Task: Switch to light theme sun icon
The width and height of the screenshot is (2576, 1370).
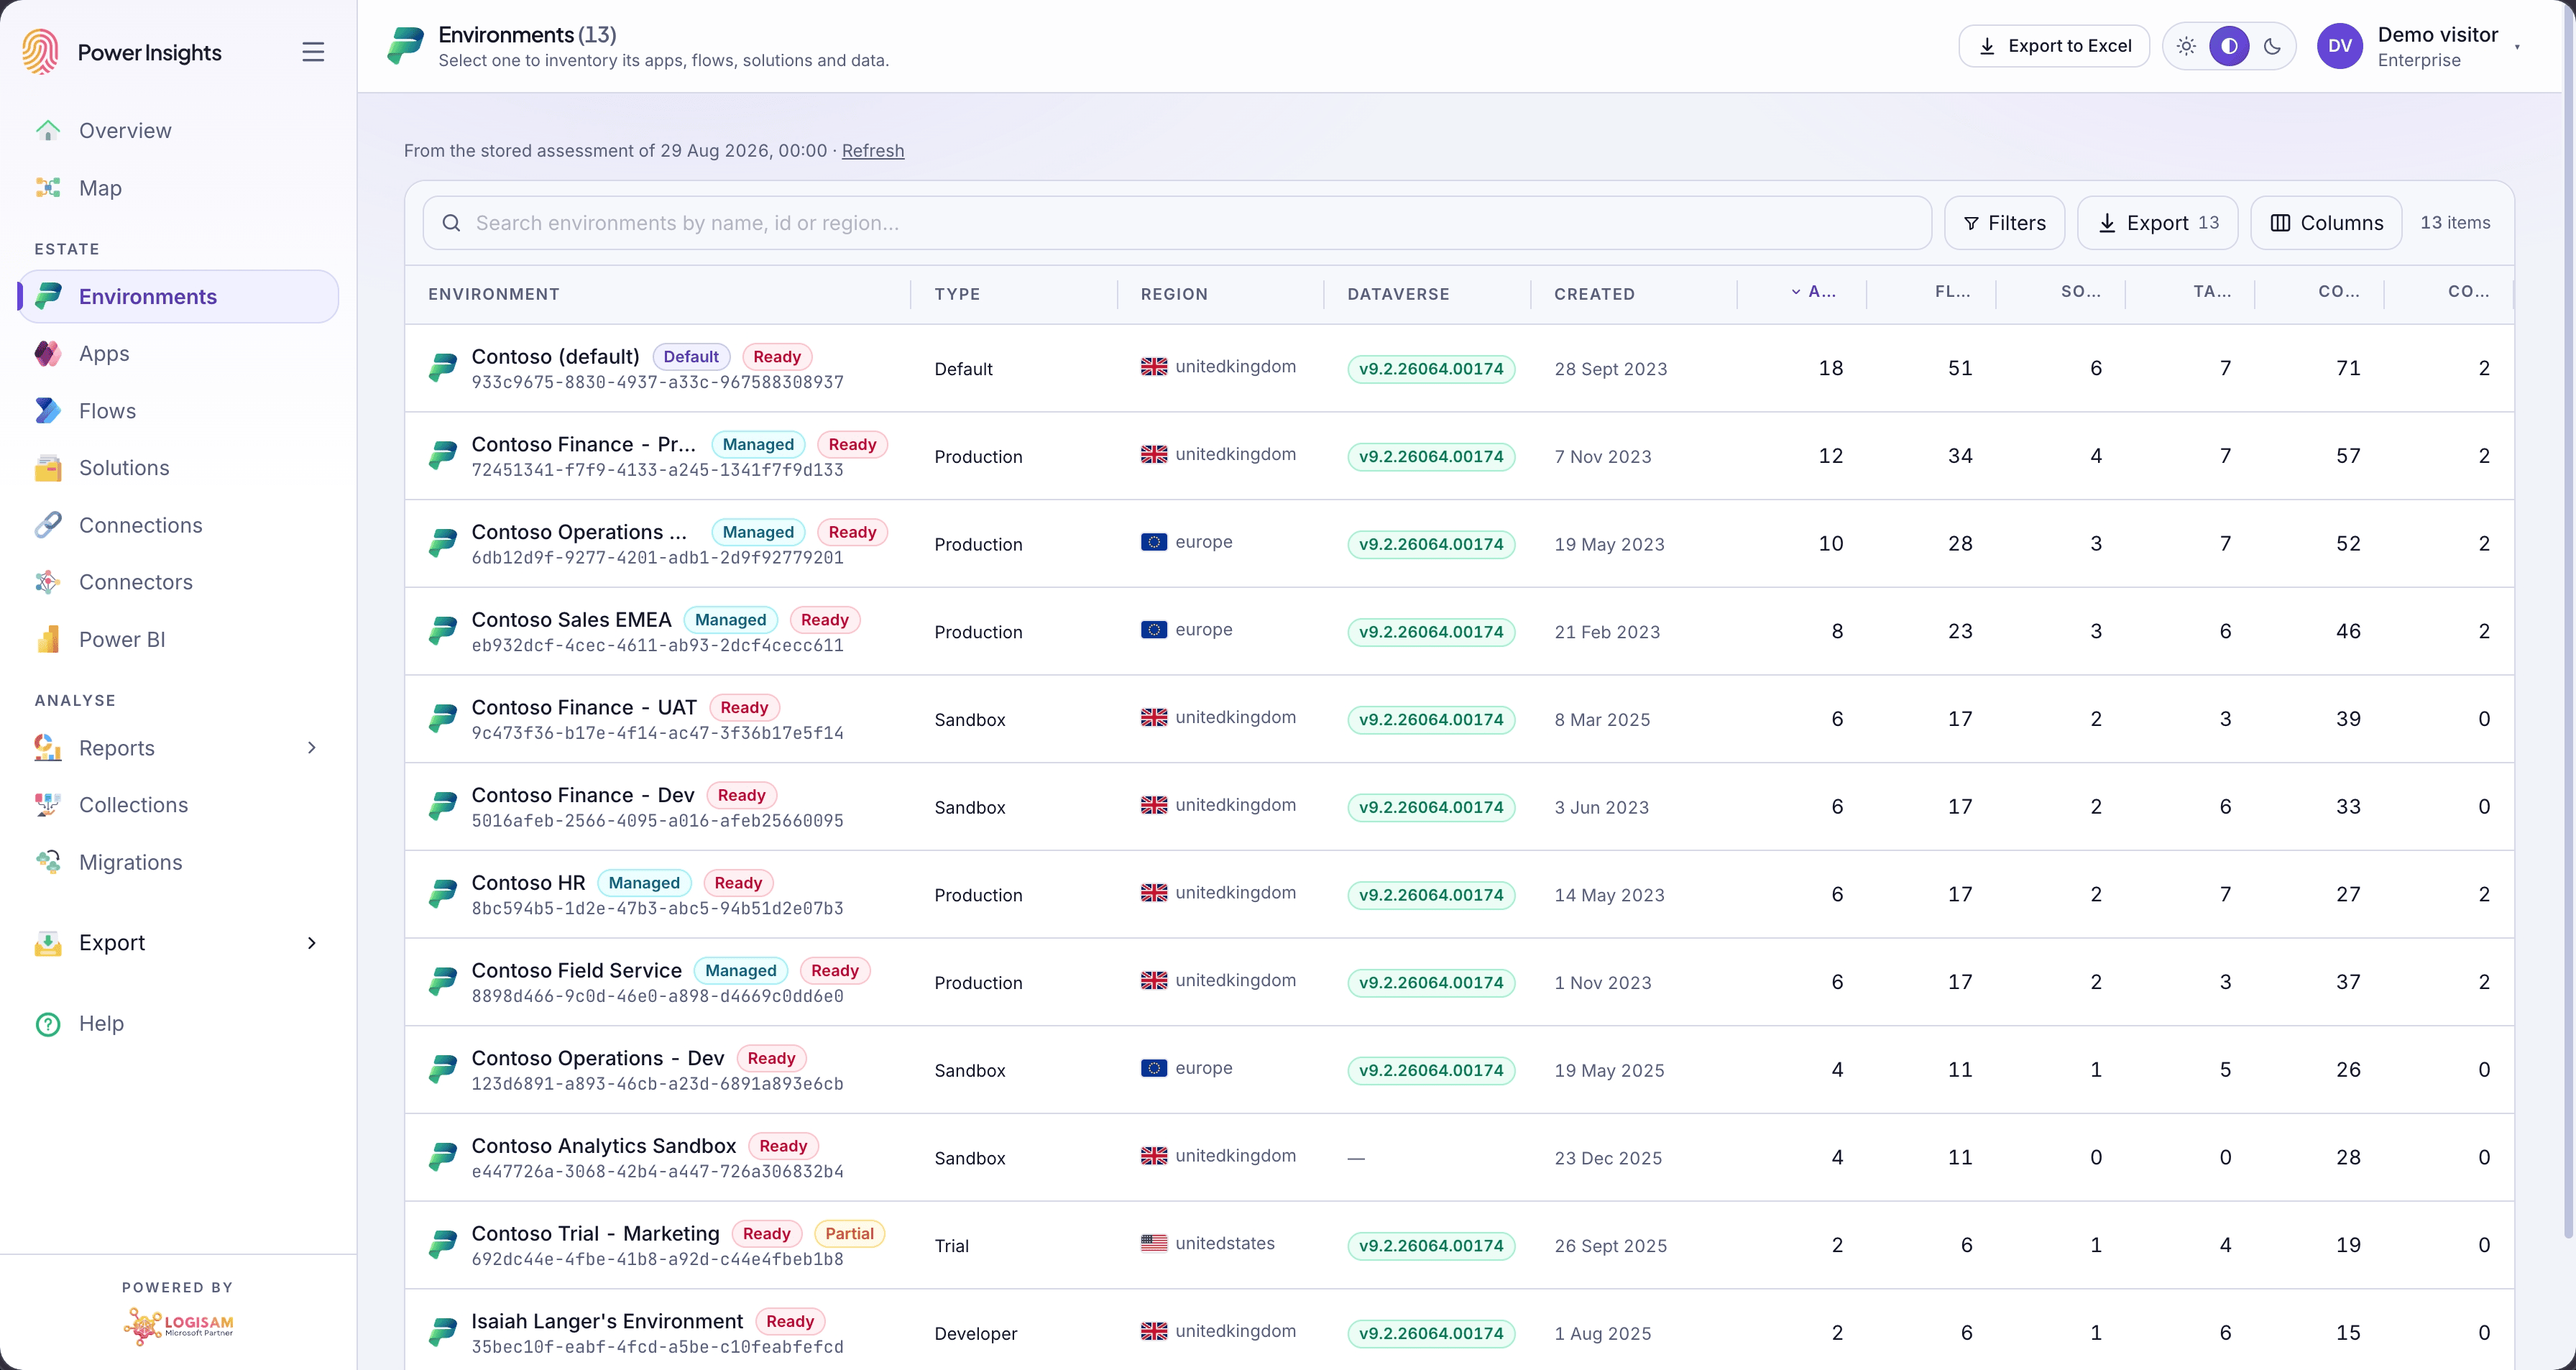Action: (x=2186, y=46)
